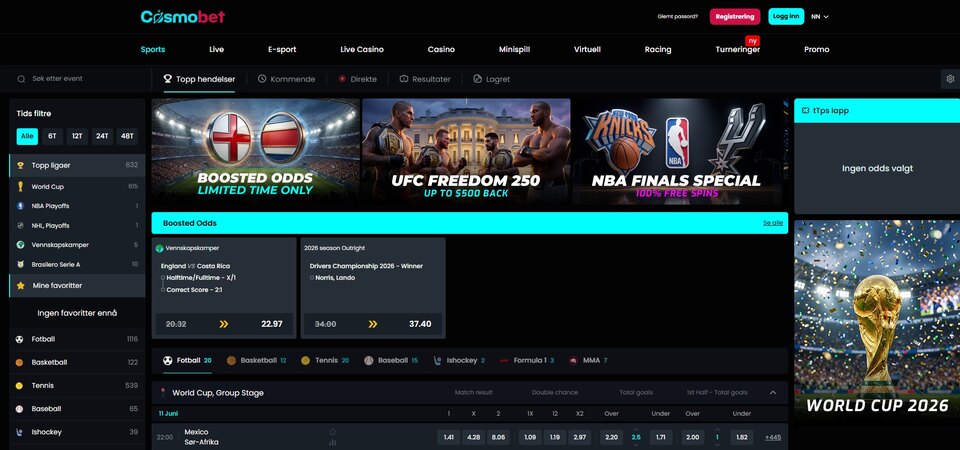Open the NBA Finals Special banner
Viewport: 960px width, 450px height.
[x=677, y=152]
